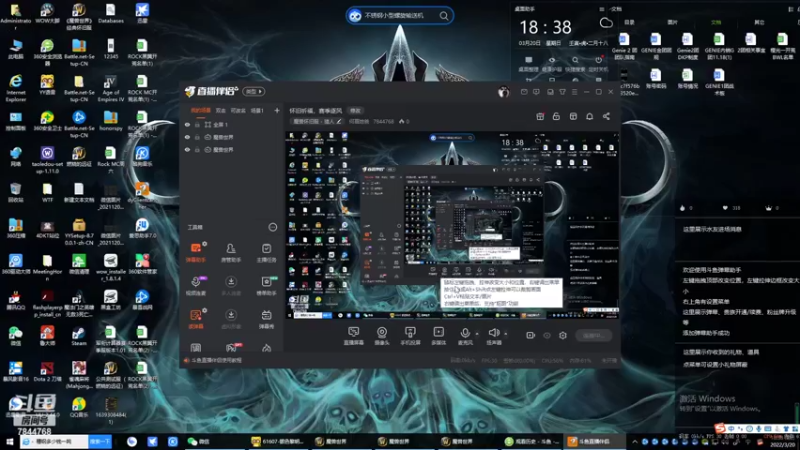Toggle lock on lower 魔兽世界 source

pos(197,150)
